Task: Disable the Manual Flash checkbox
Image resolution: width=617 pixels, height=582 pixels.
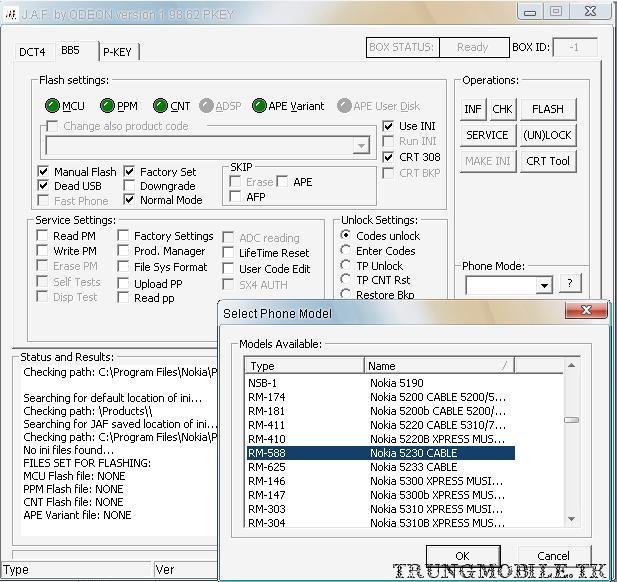Action: [x=43, y=172]
